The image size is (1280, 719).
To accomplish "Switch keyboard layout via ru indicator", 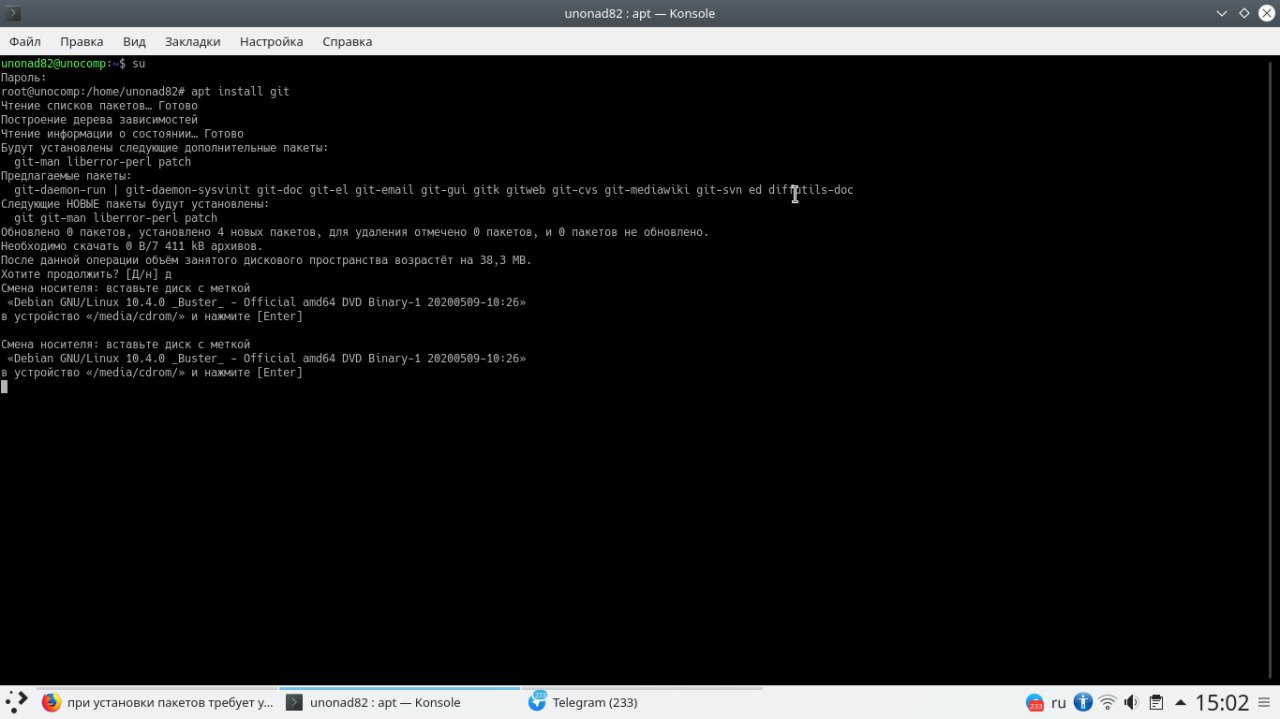I will click(1058, 703).
